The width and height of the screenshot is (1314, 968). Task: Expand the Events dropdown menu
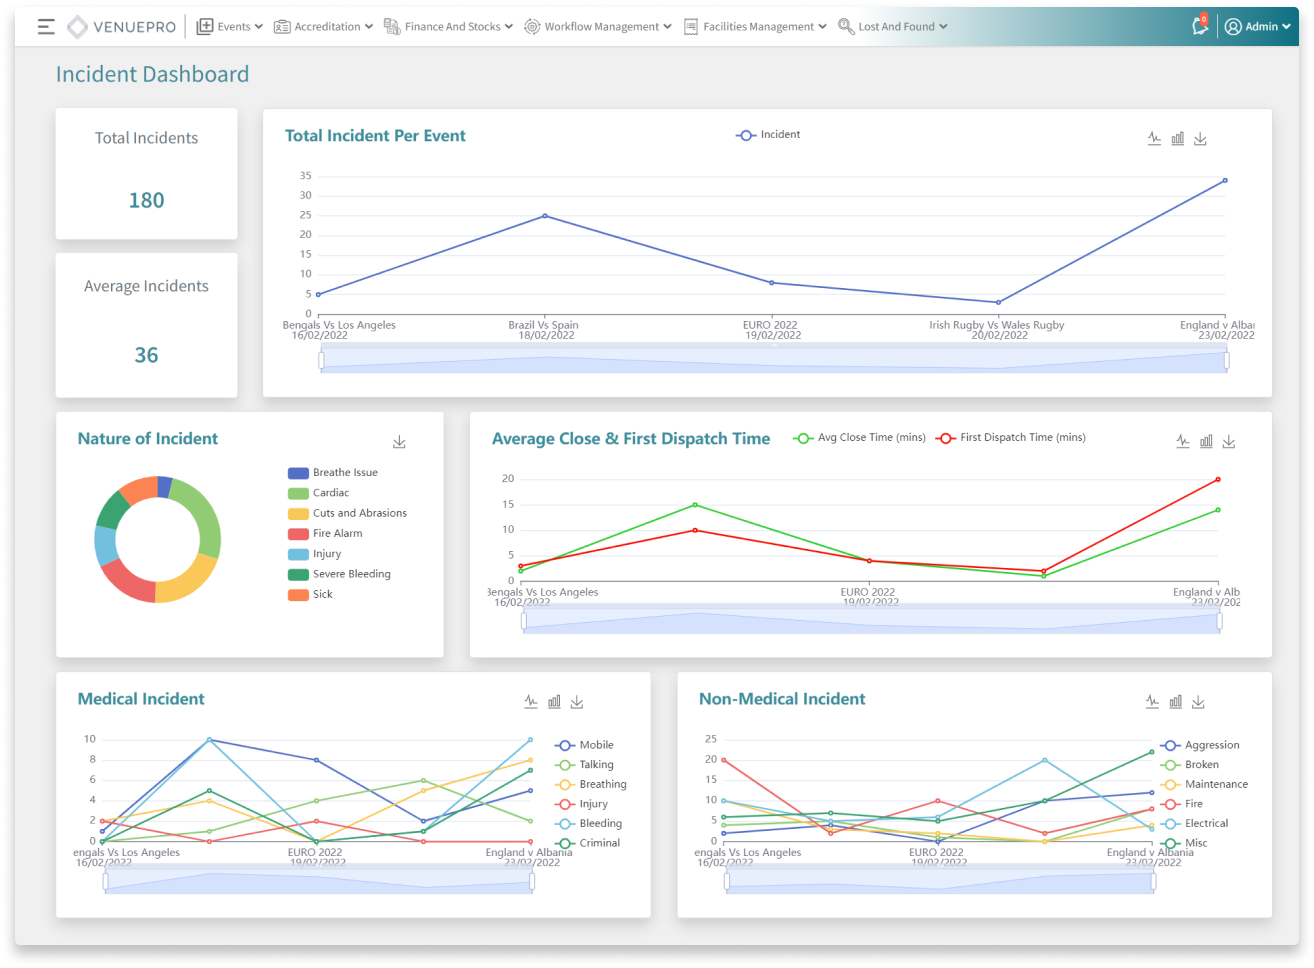click(230, 27)
